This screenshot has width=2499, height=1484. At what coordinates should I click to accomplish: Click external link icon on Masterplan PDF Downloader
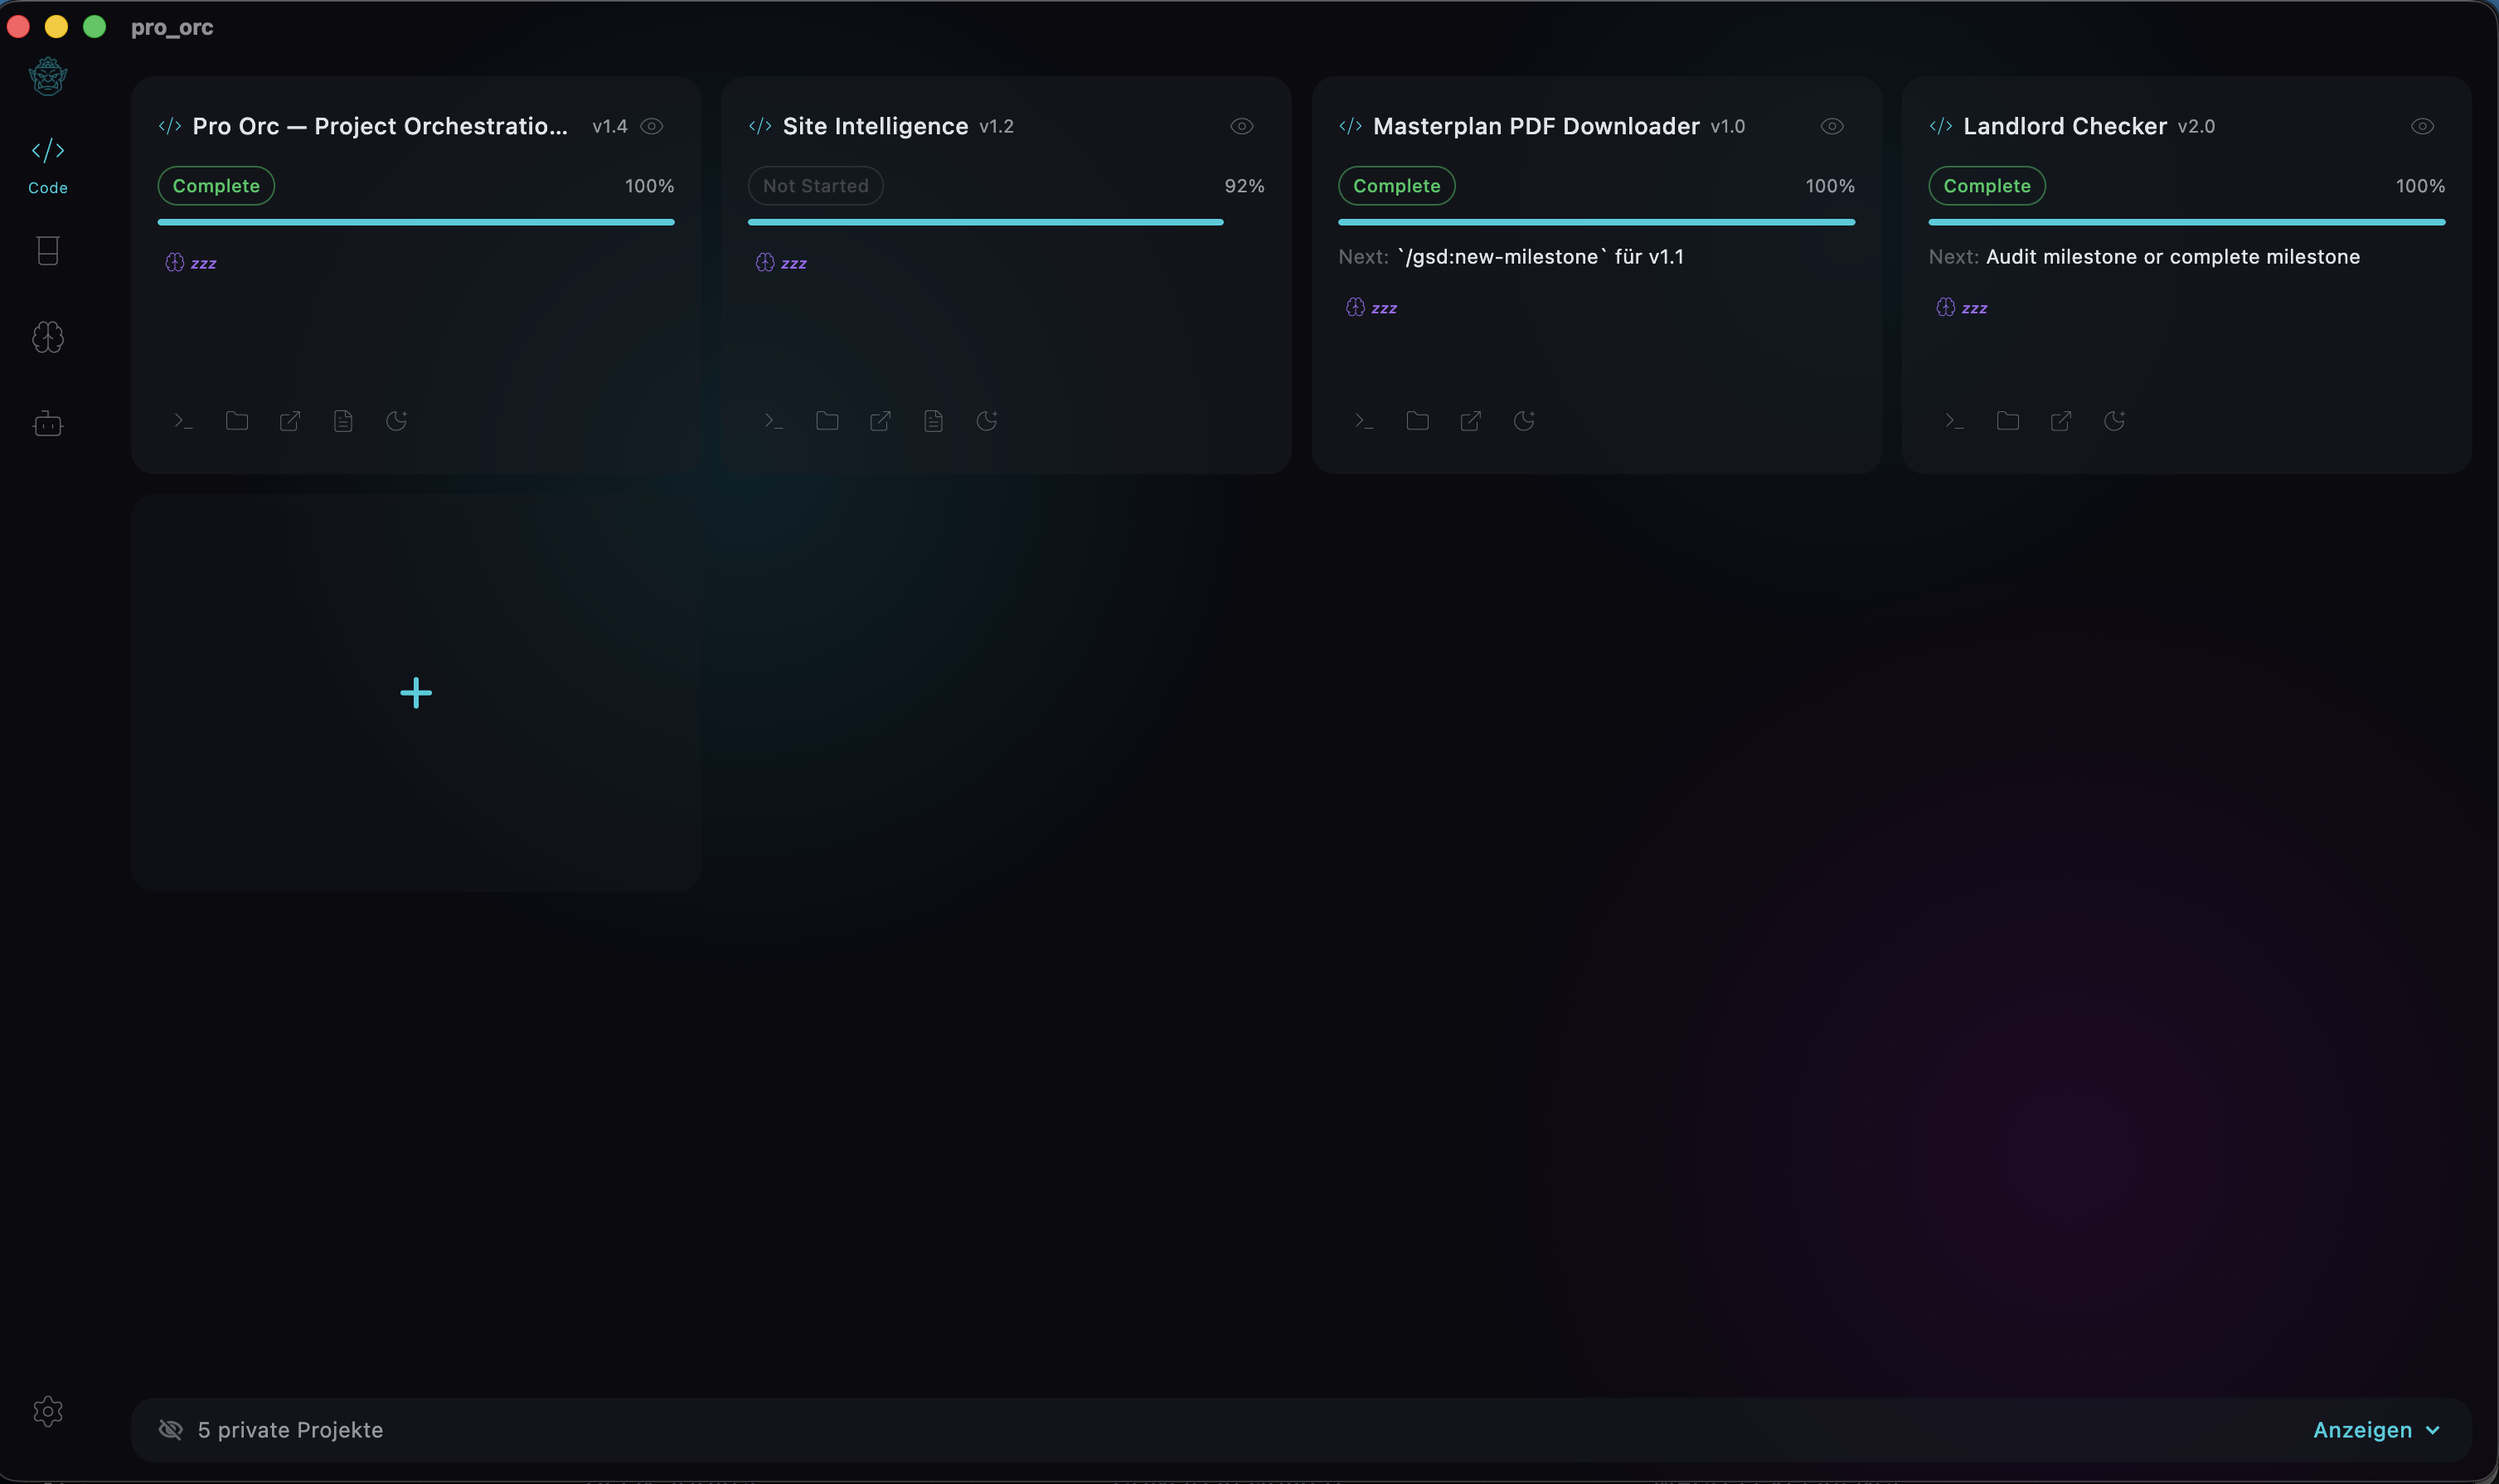(1470, 421)
